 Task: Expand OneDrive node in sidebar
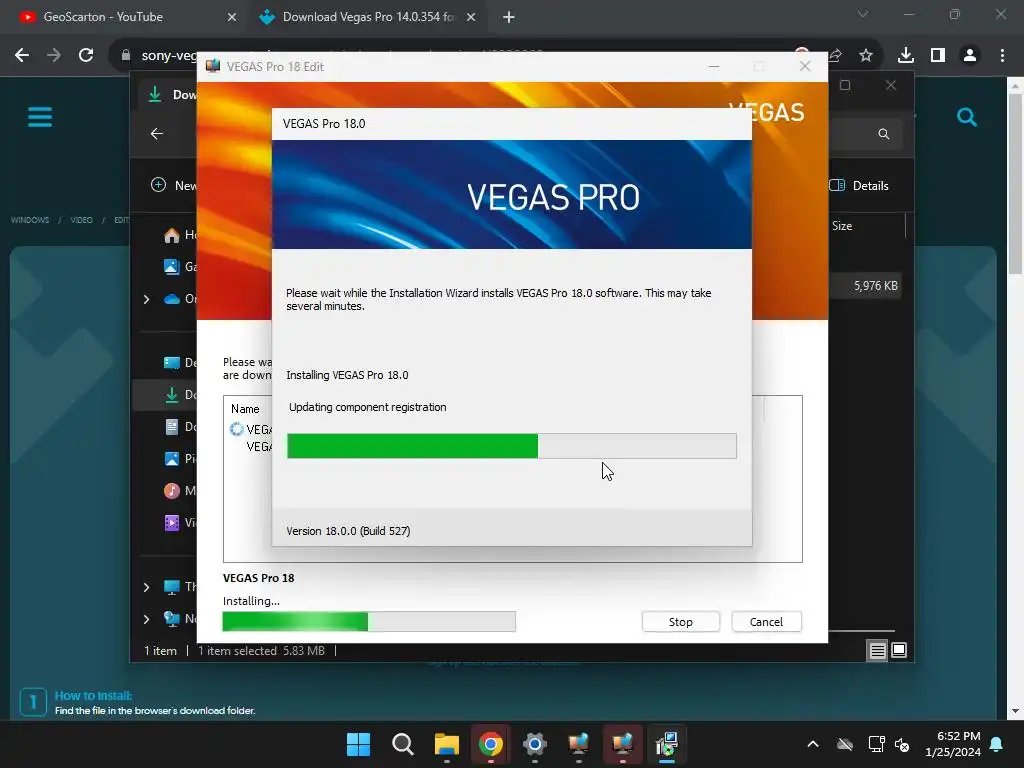(x=146, y=299)
